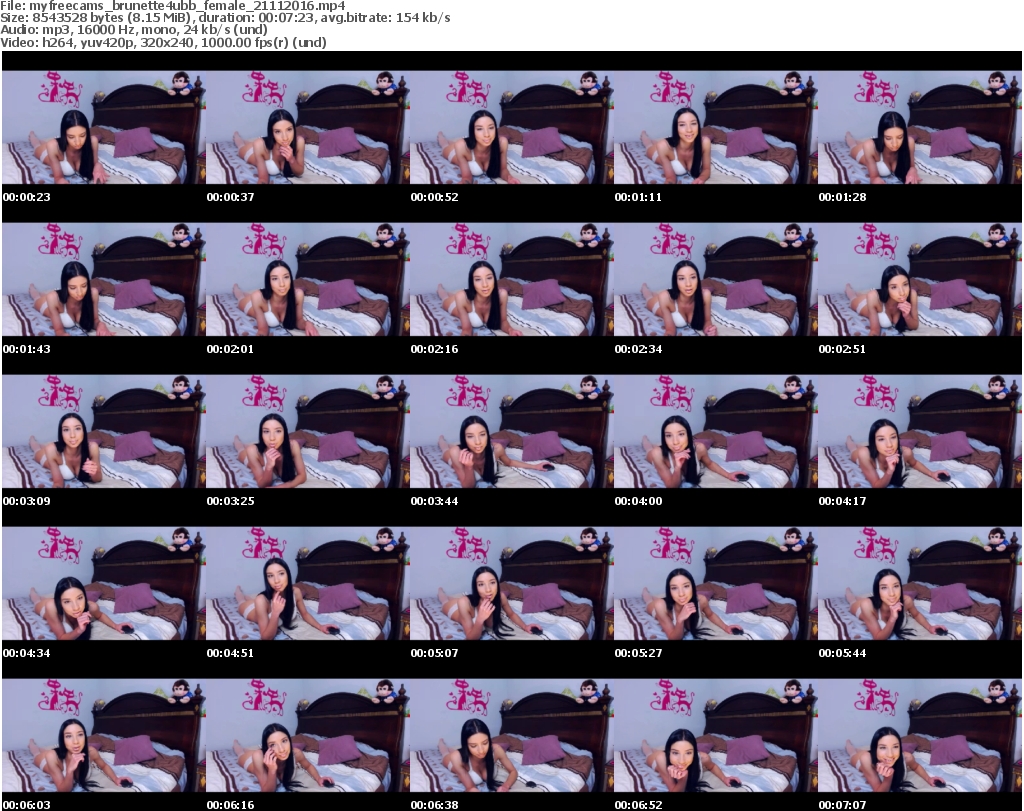Choose the thumbnail labeled 00:06:52

[x=715, y=736]
